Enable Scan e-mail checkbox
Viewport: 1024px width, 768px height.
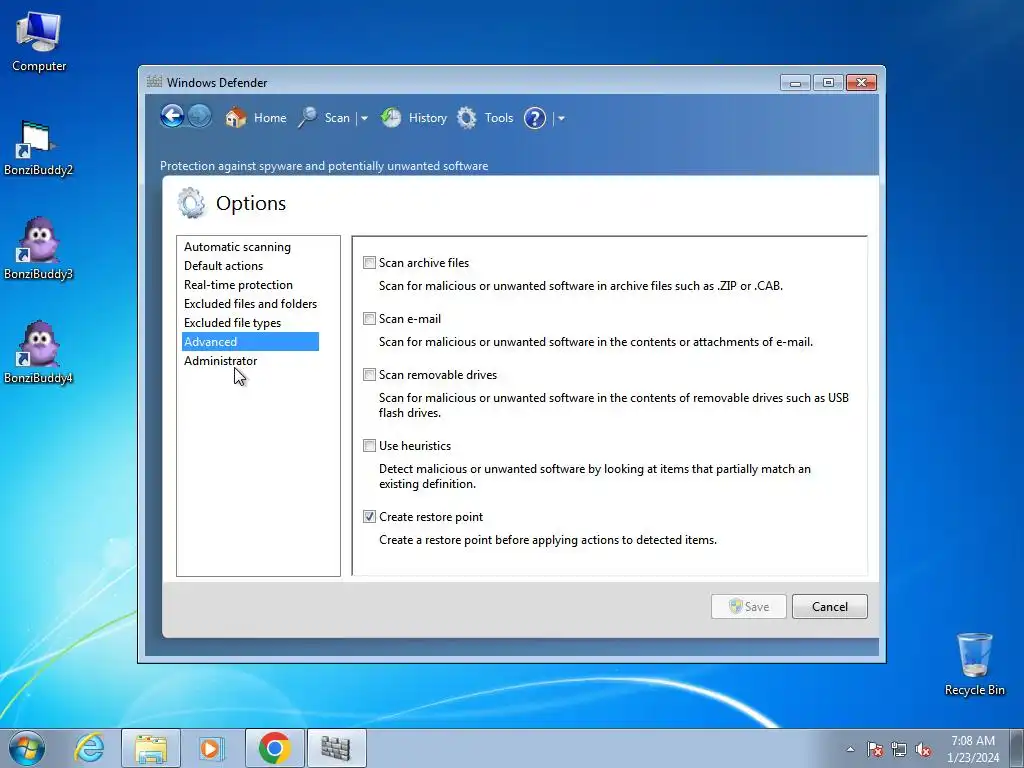(370, 319)
